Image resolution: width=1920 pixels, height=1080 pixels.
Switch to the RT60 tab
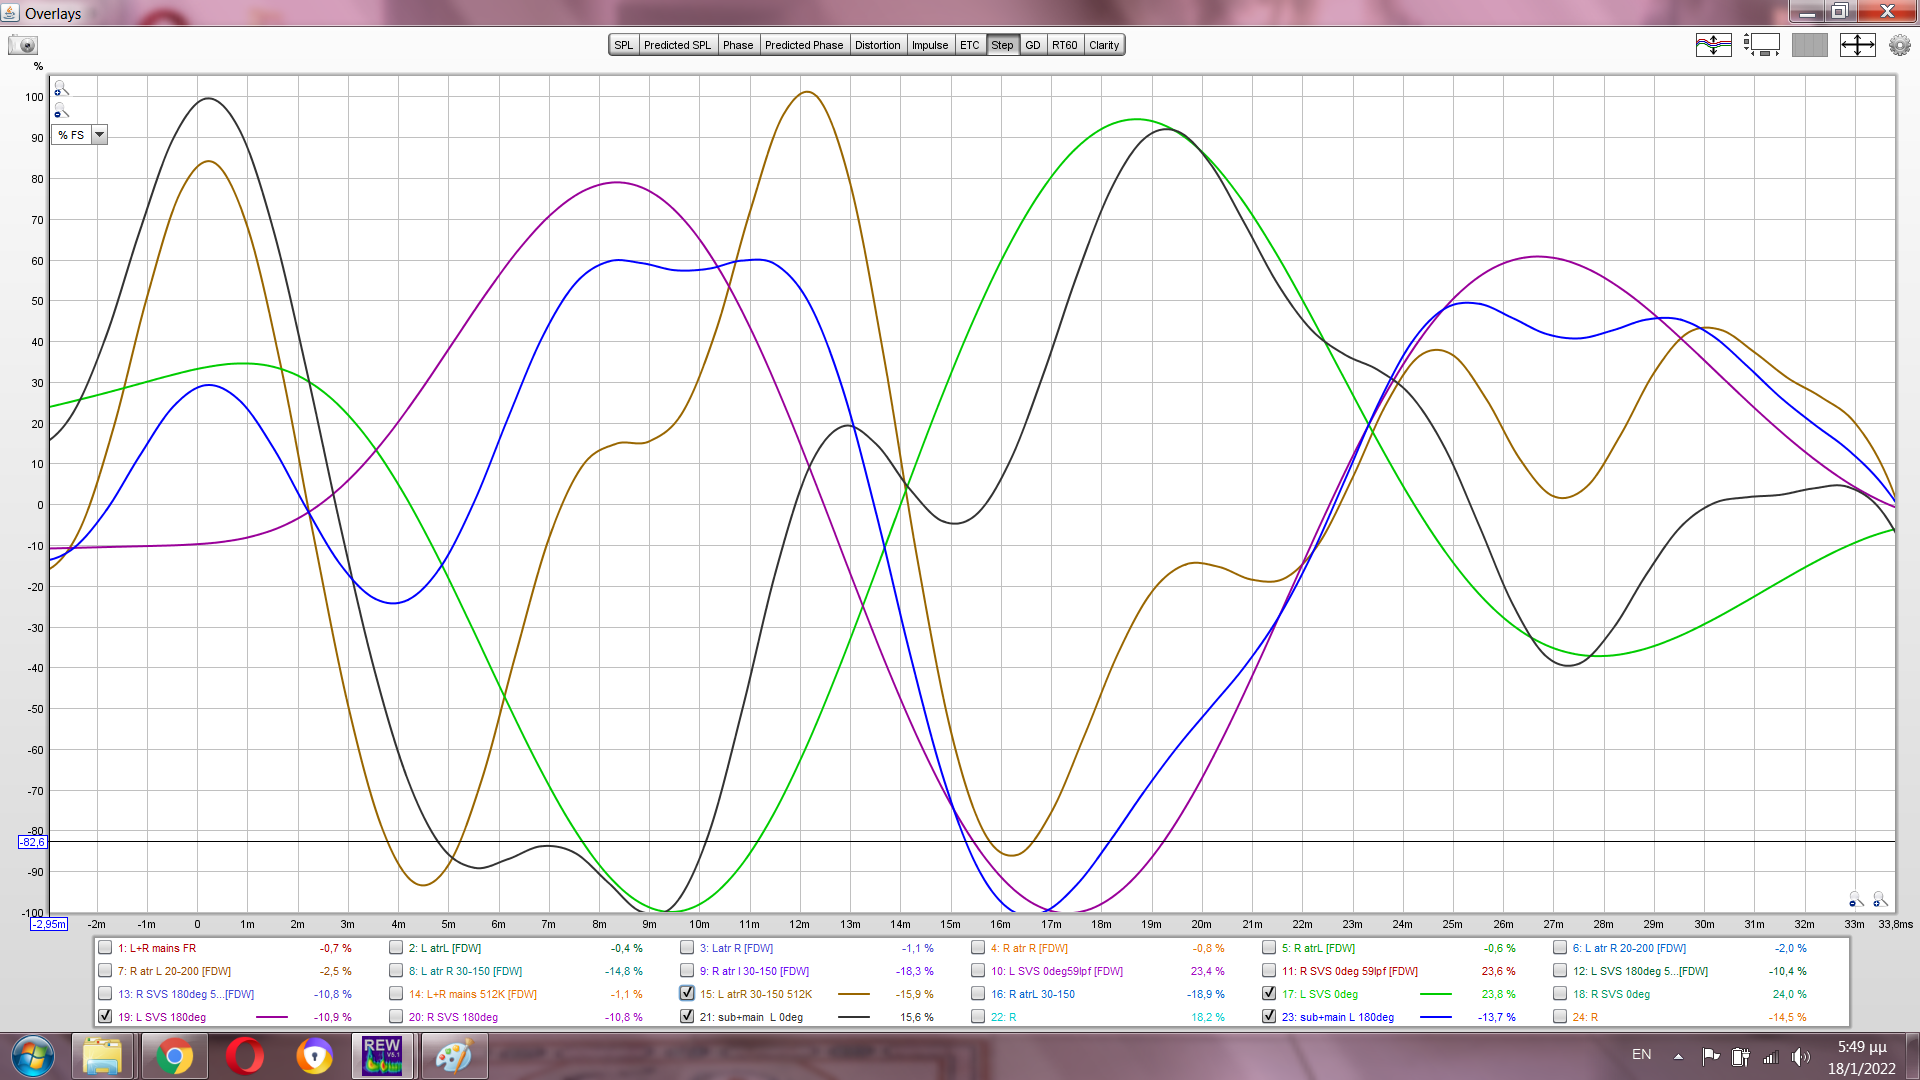point(1064,45)
